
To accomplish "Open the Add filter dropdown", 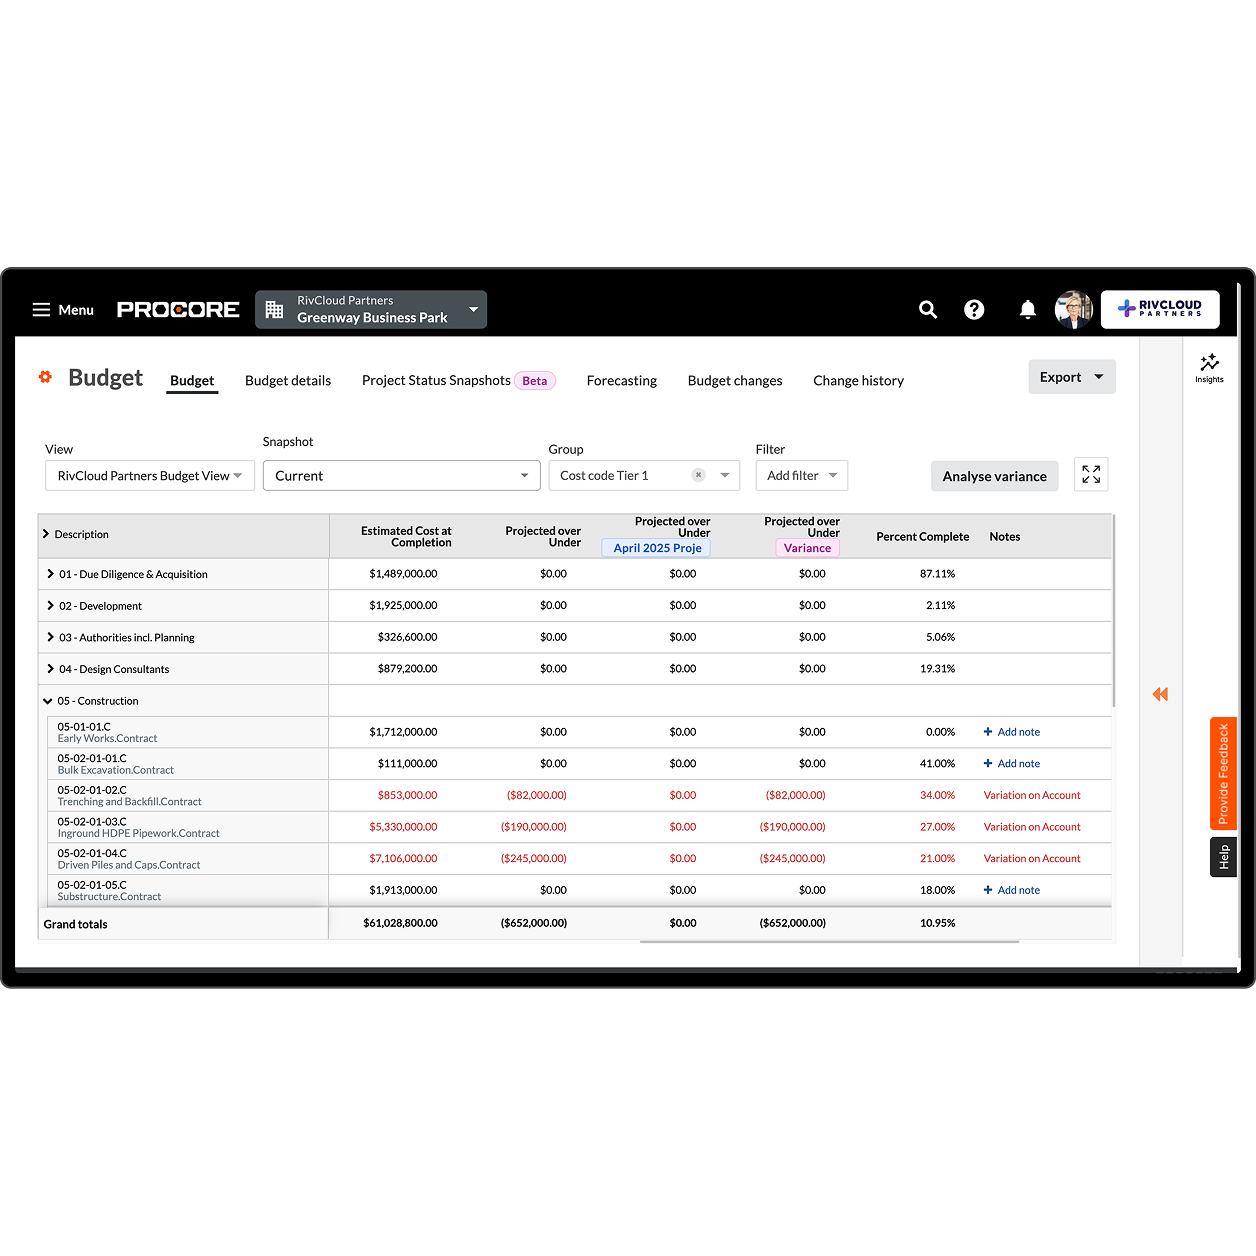I will (x=801, y=475).
